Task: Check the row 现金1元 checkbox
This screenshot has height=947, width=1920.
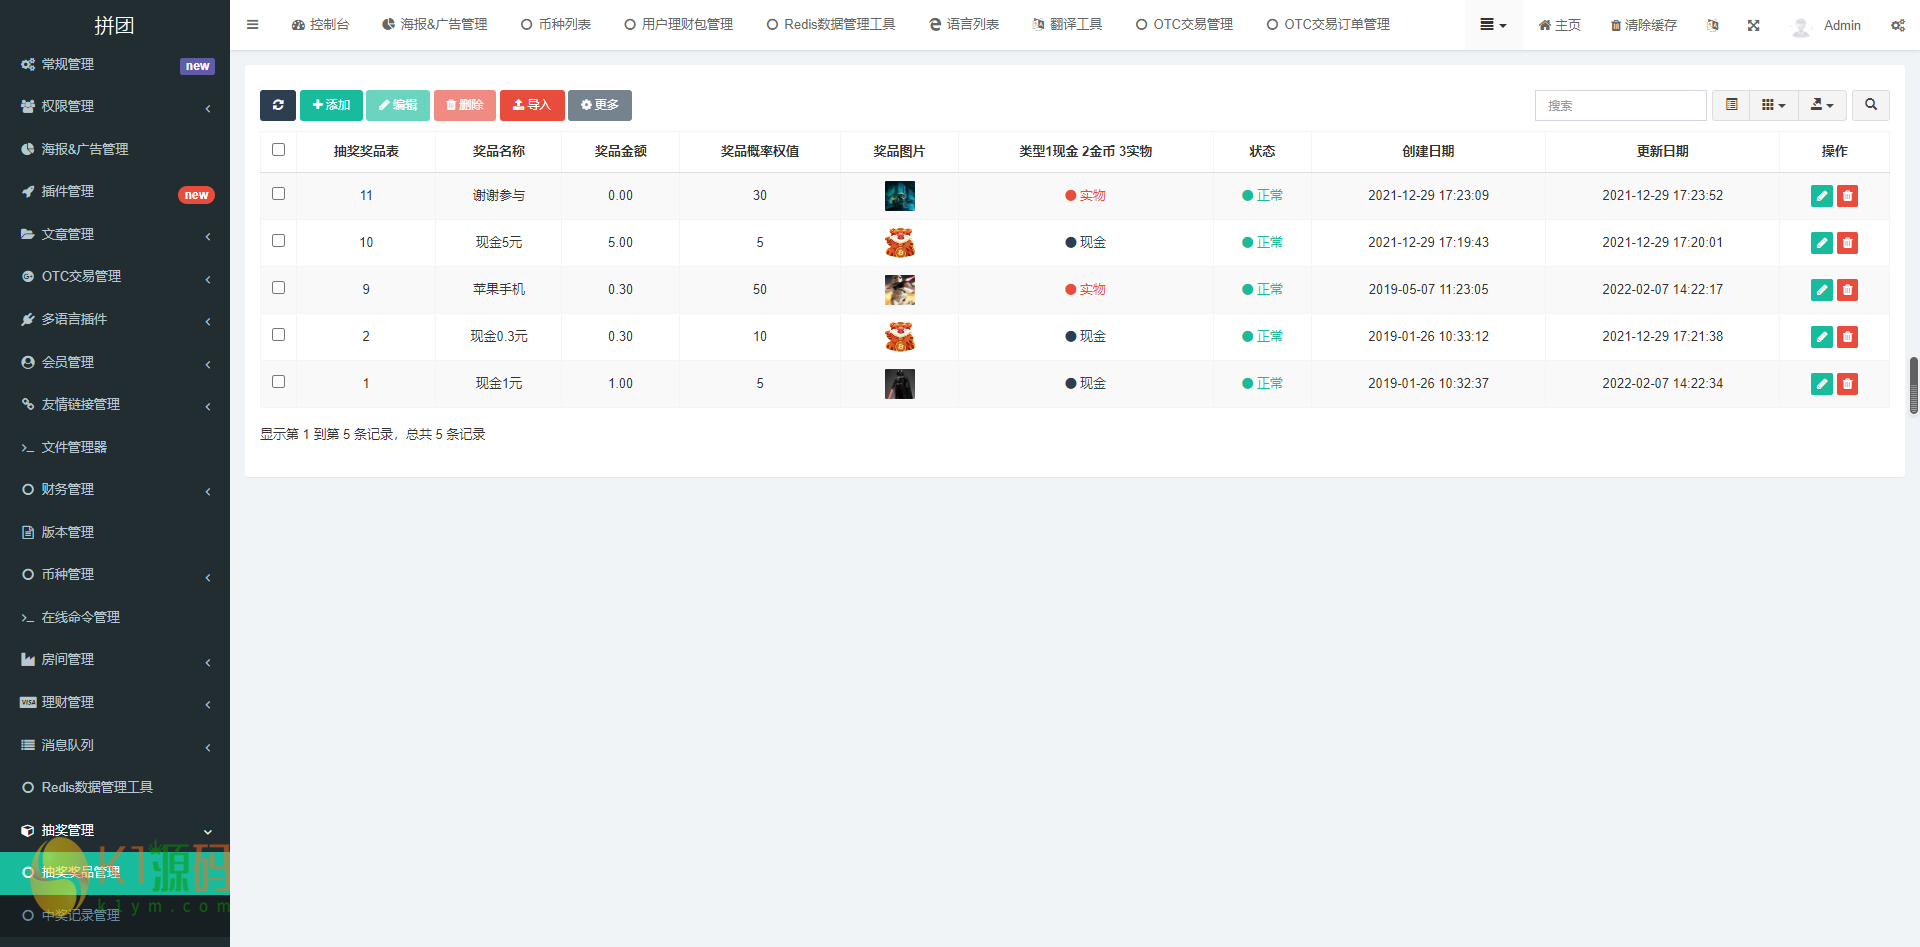Action: coord(279,382)
